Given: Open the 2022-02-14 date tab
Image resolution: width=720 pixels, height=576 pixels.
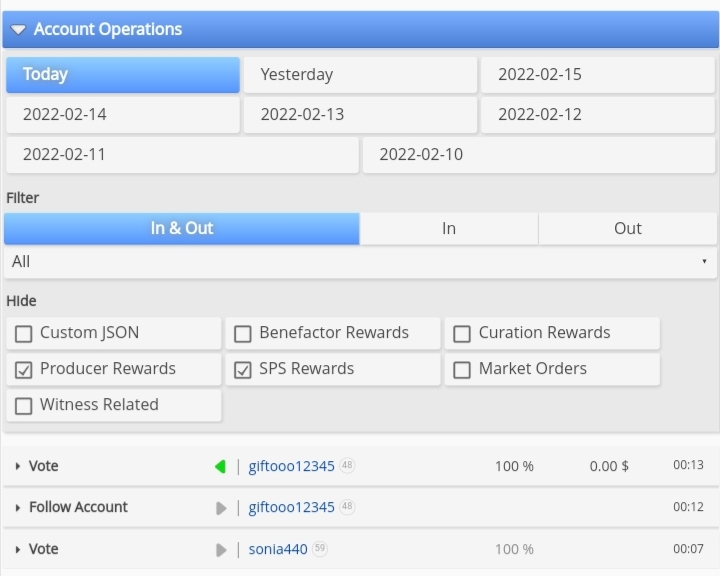Looking at the screenshot, I should tap(123, 115).
